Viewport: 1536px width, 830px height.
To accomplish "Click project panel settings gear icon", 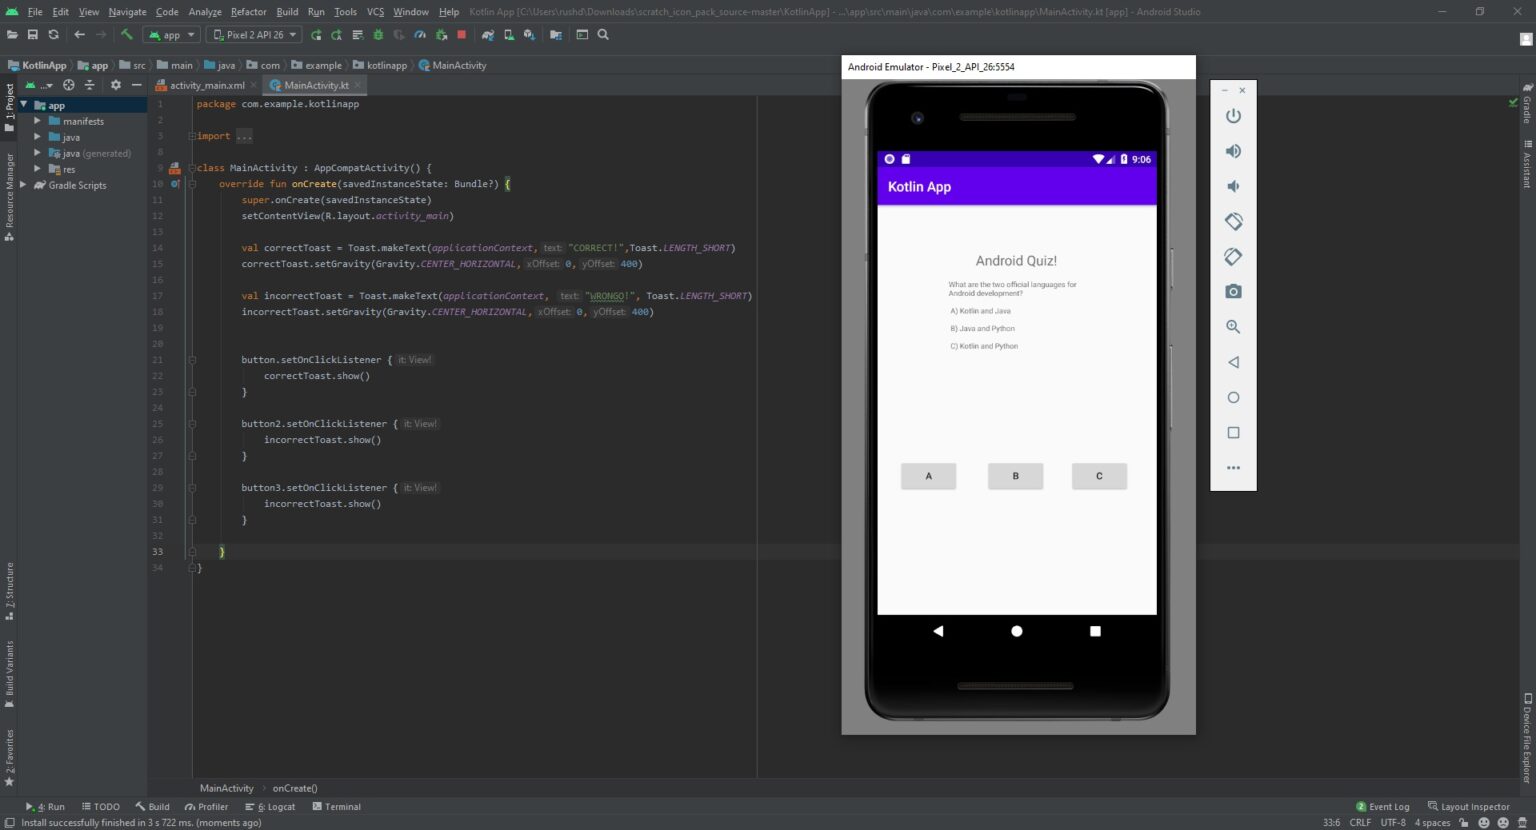I will click(x=115, y=85).
